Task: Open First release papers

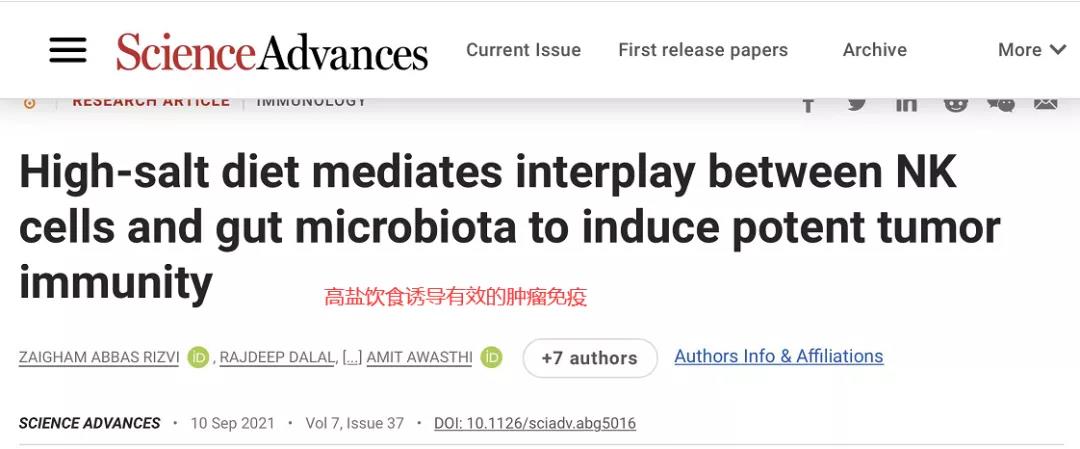Action: (x=703, y=50)
